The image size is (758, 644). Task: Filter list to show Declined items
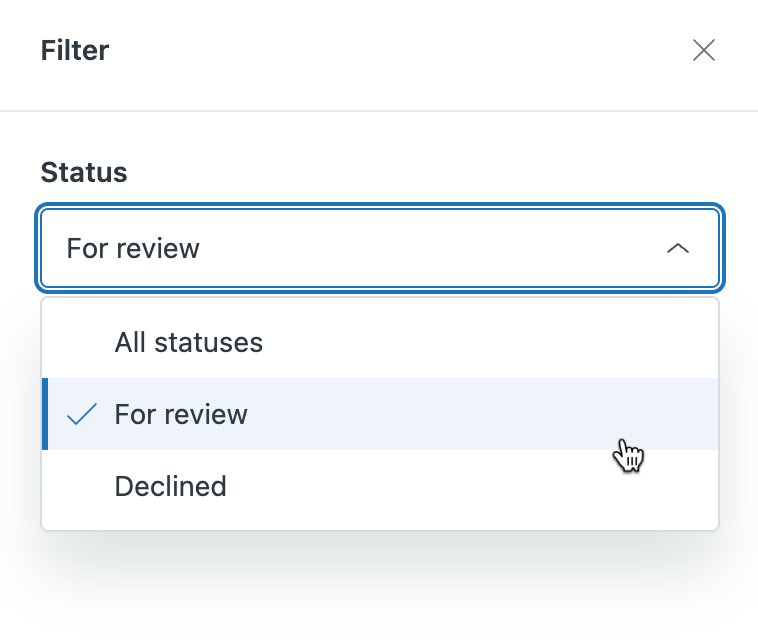coord(171,486)
